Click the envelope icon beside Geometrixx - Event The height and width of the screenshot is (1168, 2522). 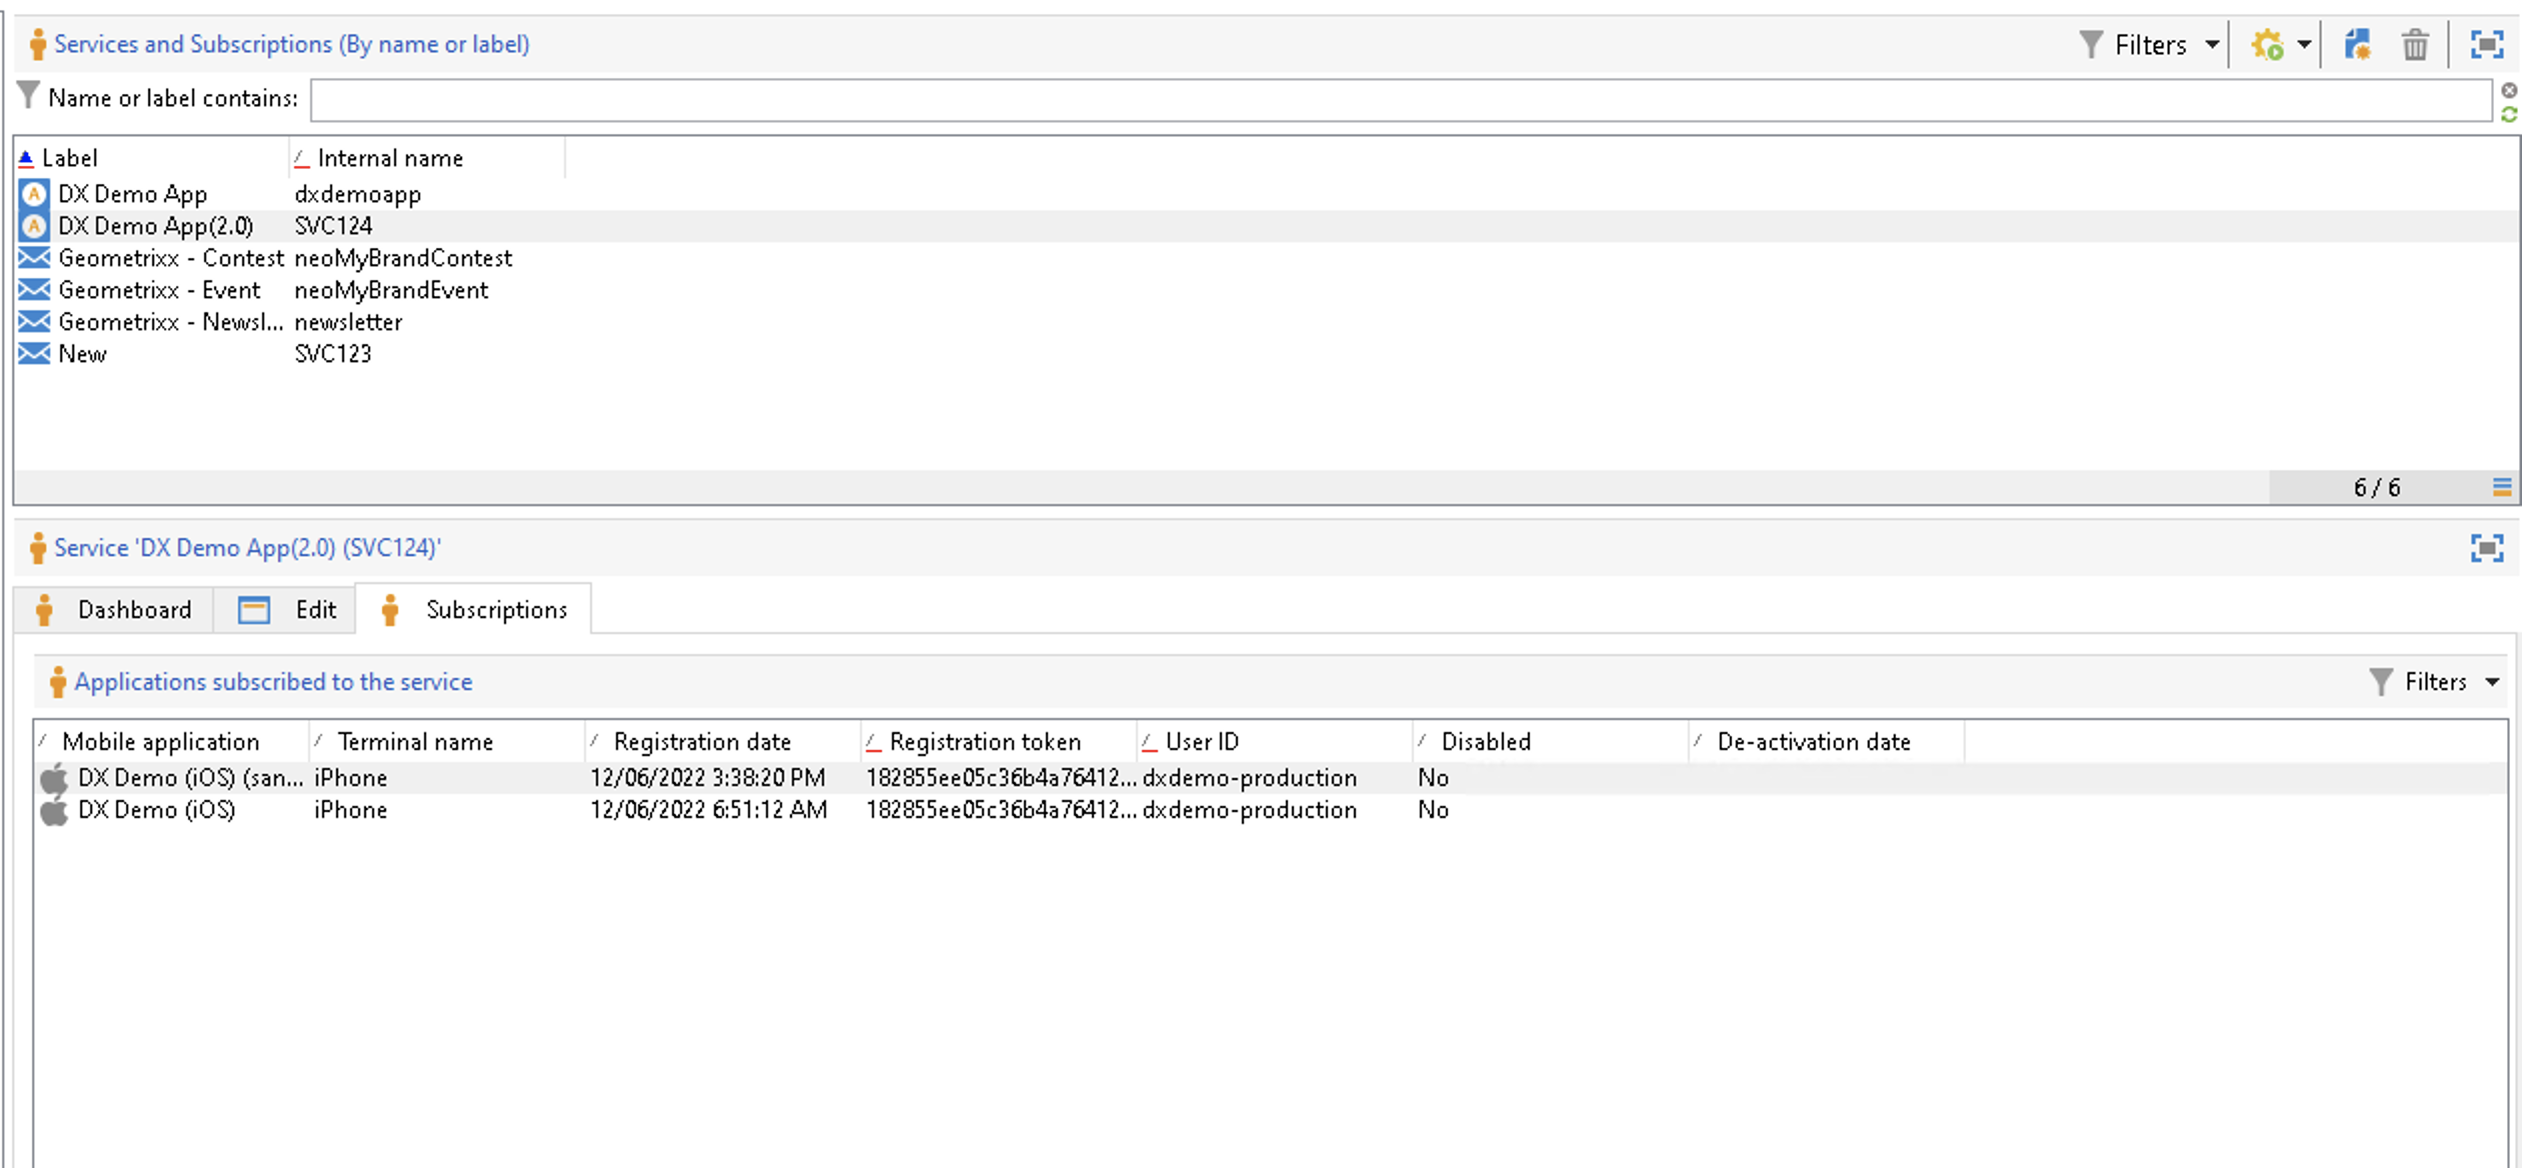34,290
